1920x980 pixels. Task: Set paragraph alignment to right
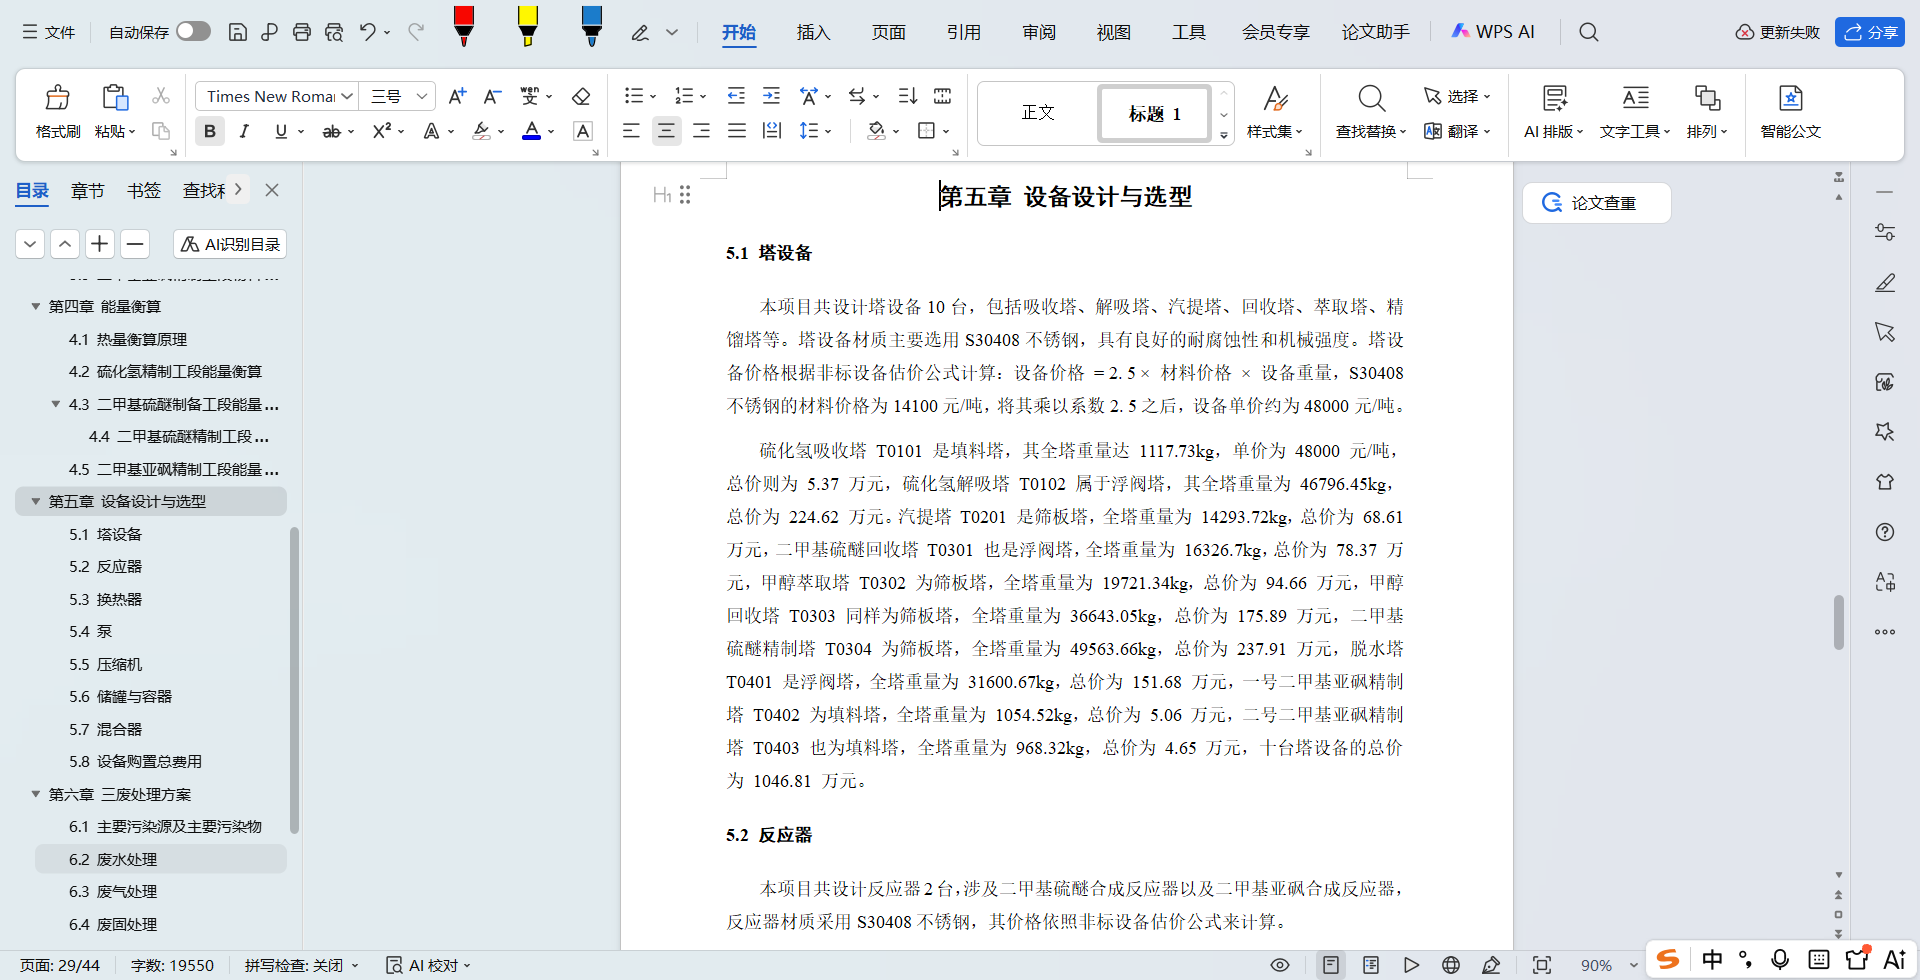click(701, 131)
